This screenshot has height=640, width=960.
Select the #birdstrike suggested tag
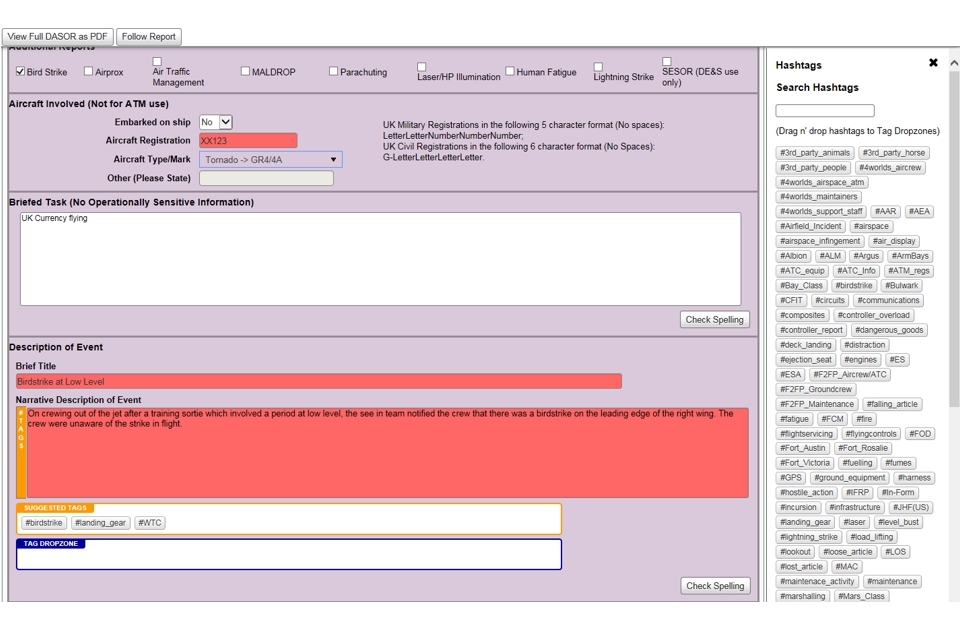(43, 523)
